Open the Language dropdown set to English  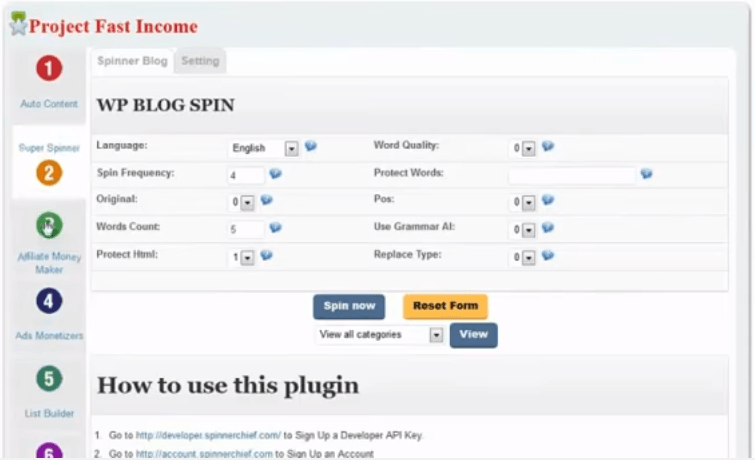[x=263, y=148]
